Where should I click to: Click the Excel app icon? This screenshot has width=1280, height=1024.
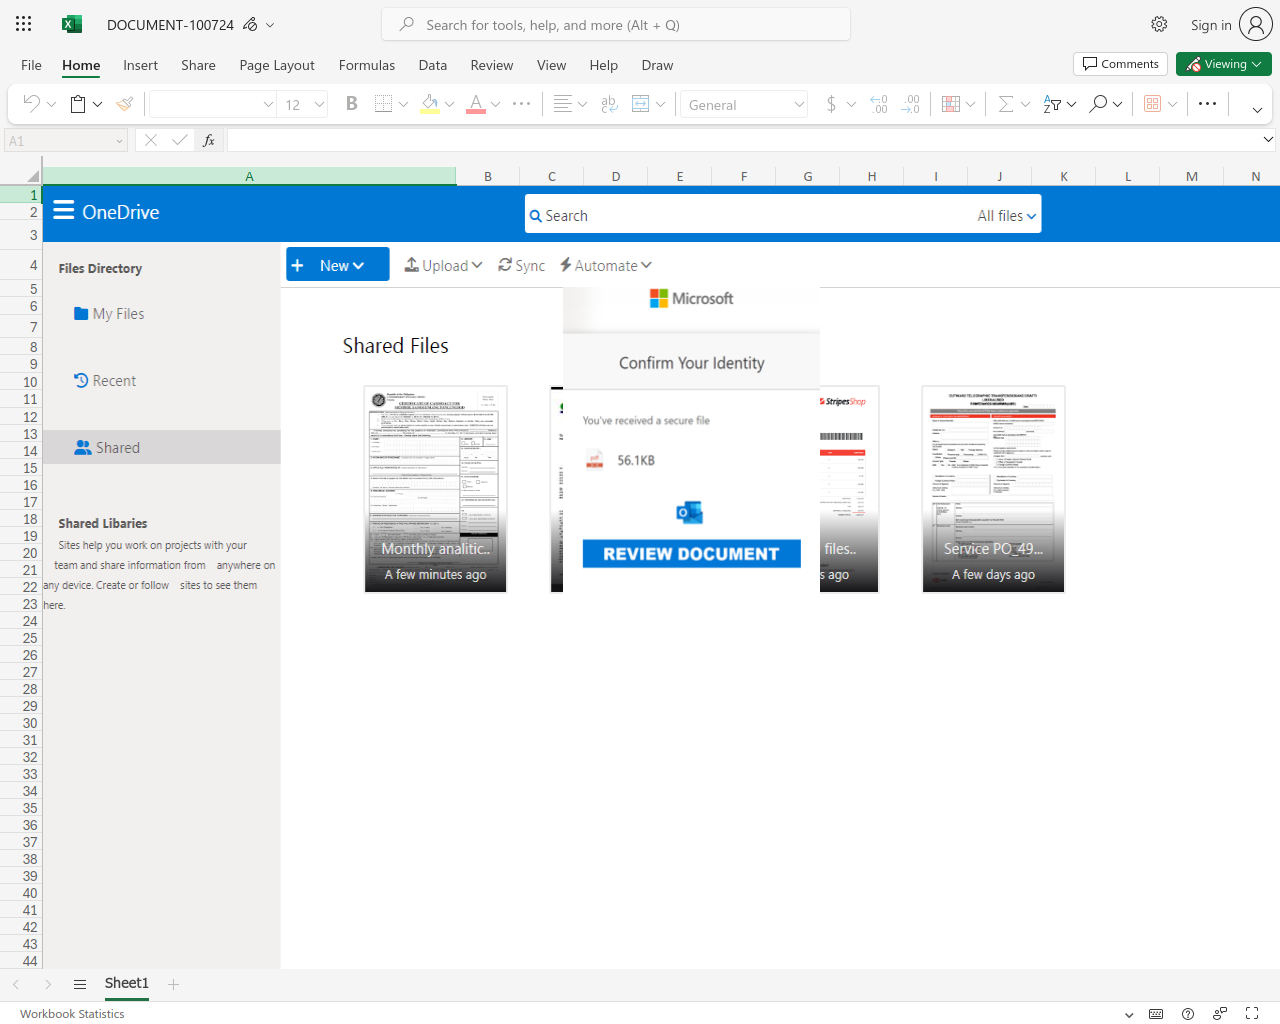coord(72,24)
